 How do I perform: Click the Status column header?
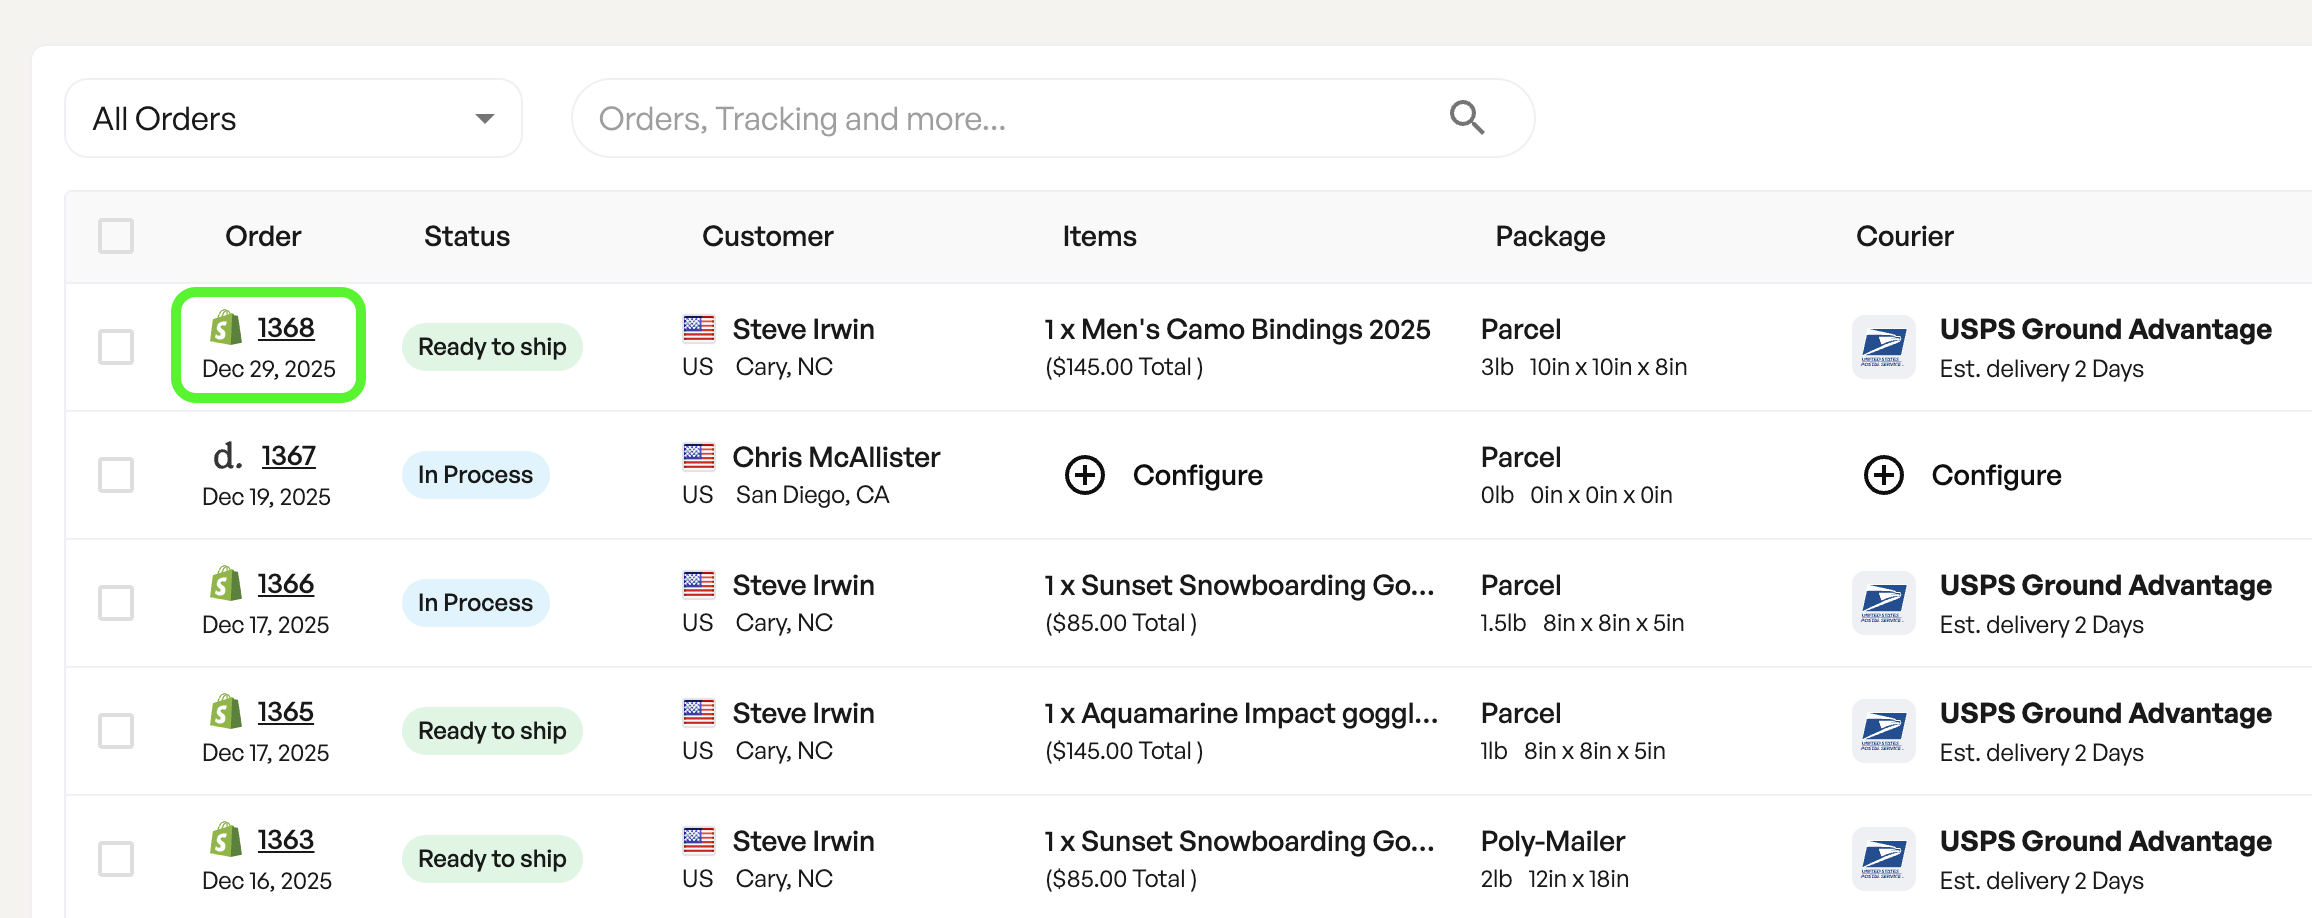tap(466, 236)
